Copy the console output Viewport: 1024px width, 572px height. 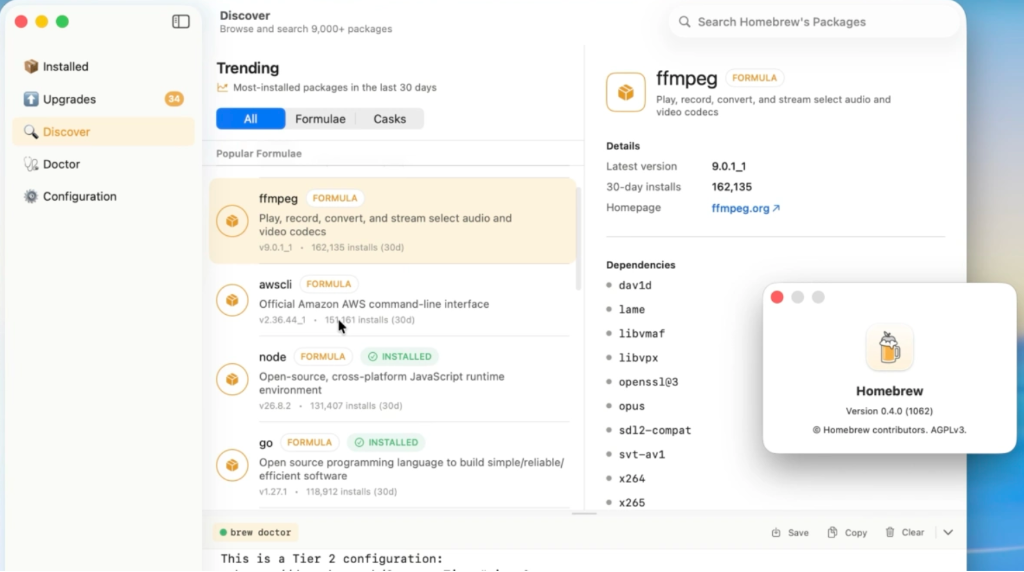847,533
